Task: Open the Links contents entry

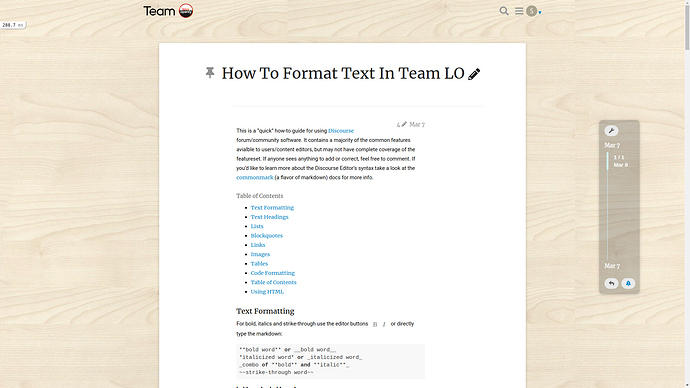Action: [258, 245]
